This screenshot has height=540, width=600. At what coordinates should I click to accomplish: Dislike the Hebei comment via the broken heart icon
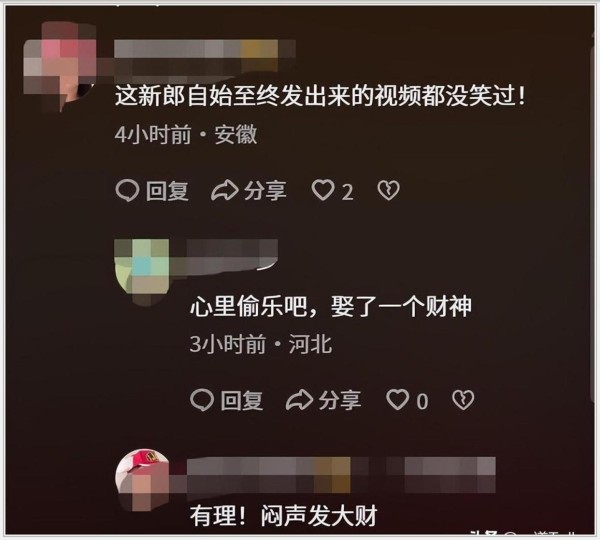(463, 400)
